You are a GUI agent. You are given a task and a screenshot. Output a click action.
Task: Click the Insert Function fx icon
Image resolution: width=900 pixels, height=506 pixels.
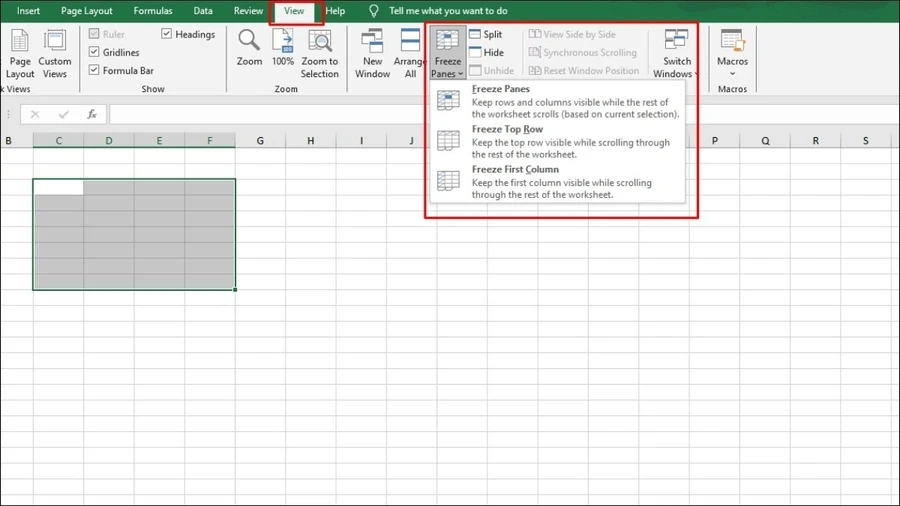pos(92,114)
